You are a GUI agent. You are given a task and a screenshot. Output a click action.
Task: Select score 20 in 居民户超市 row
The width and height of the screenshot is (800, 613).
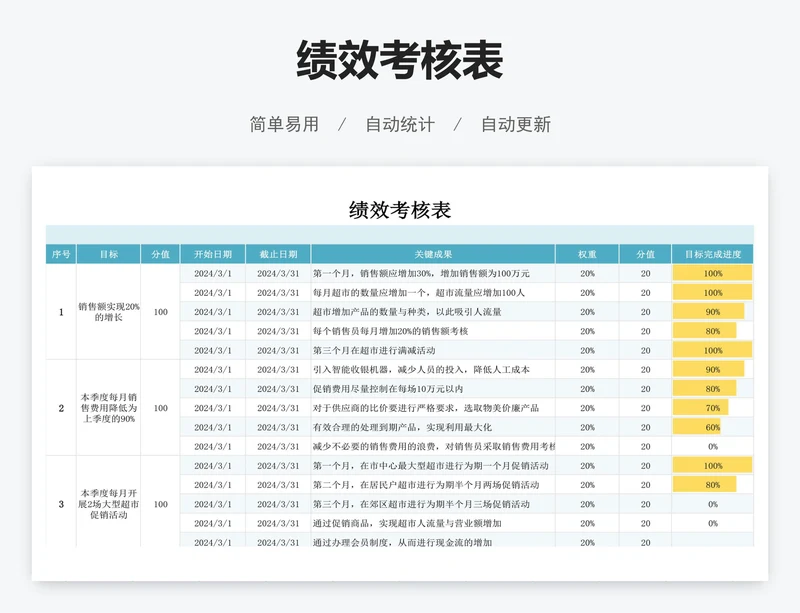point(645,485)
